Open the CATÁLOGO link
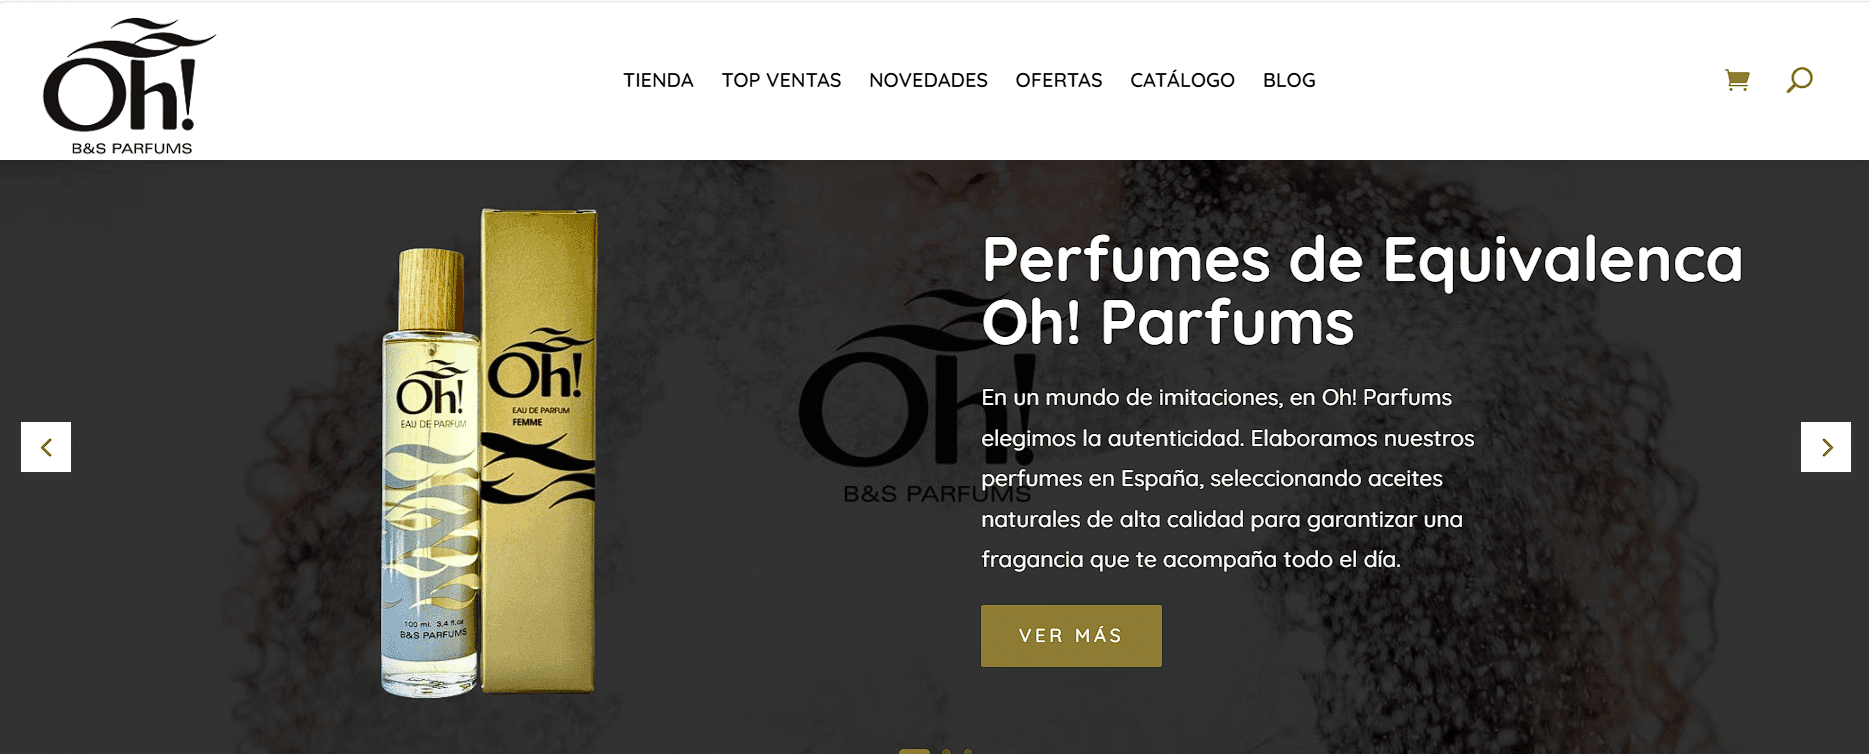The width and height of the screenshot is (1869, 754). click(1182, 80)
